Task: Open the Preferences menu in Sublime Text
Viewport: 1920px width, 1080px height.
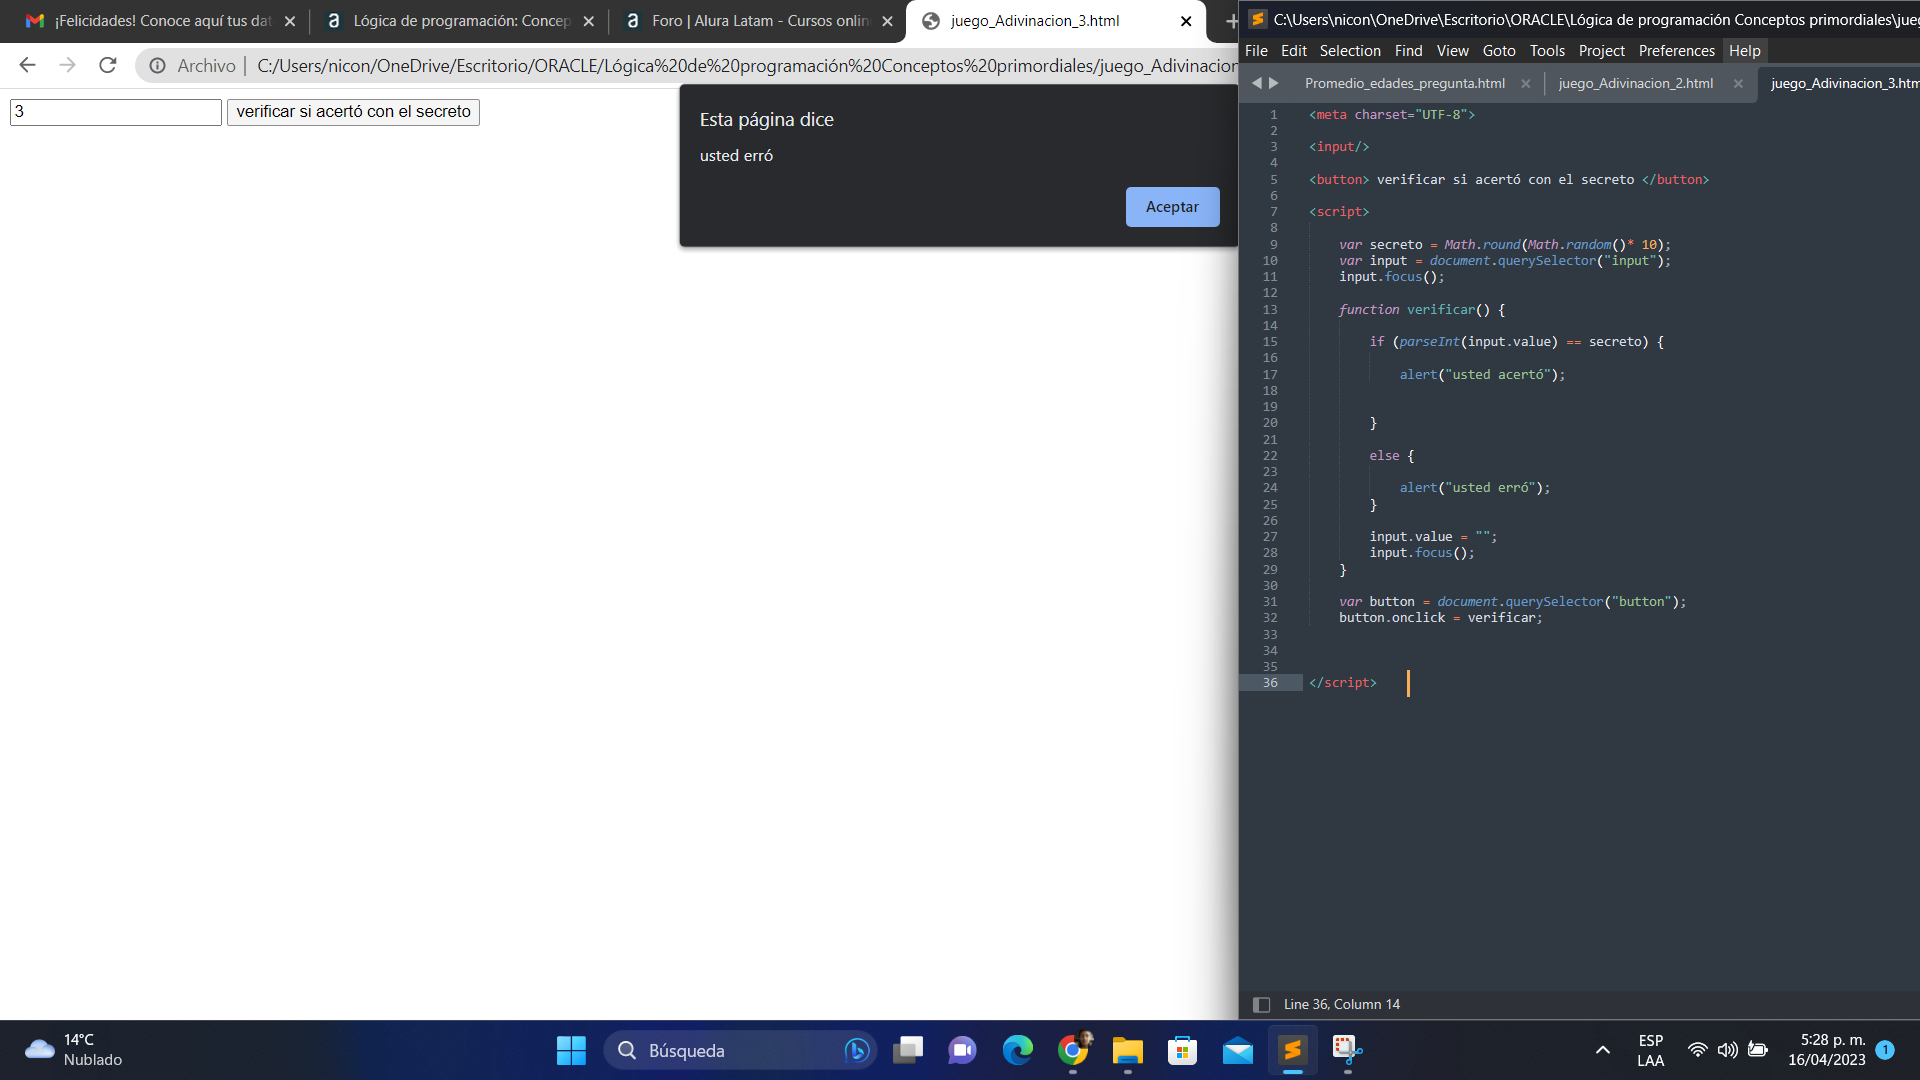Action: tap(1676, 51)
